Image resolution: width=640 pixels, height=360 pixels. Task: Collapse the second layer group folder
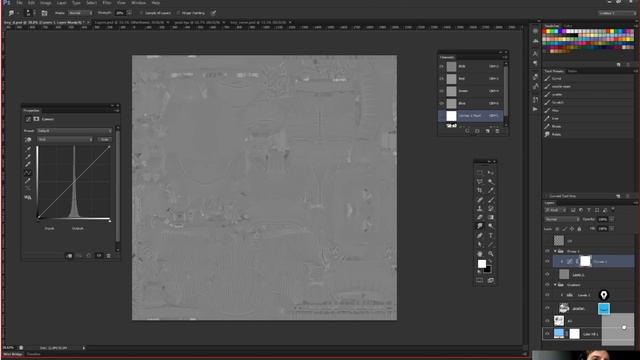click(x=555, y=285)
